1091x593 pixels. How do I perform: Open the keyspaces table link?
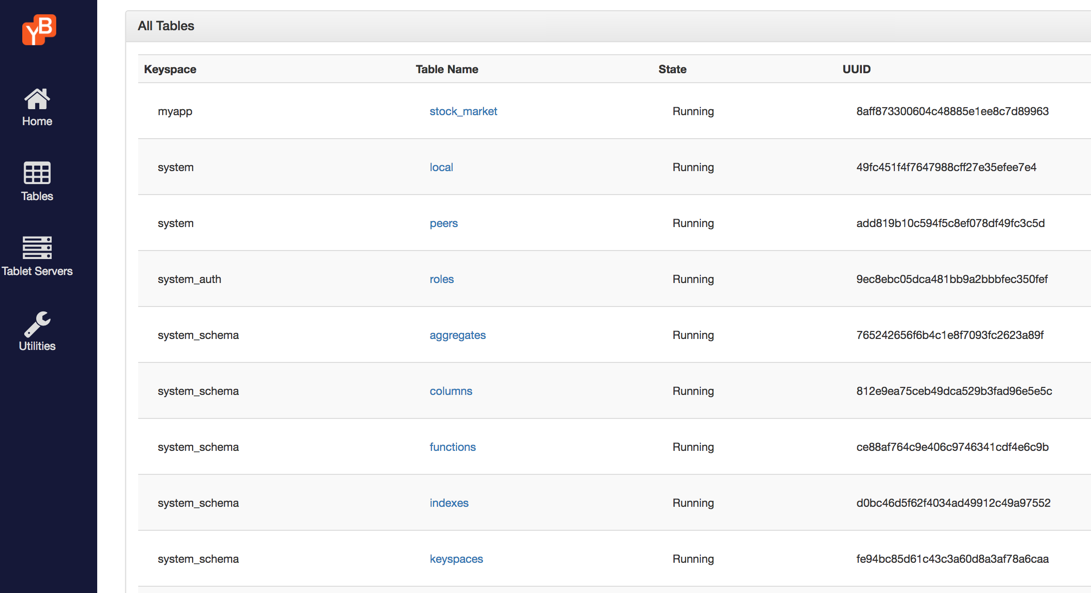click(x=456, y=560)
